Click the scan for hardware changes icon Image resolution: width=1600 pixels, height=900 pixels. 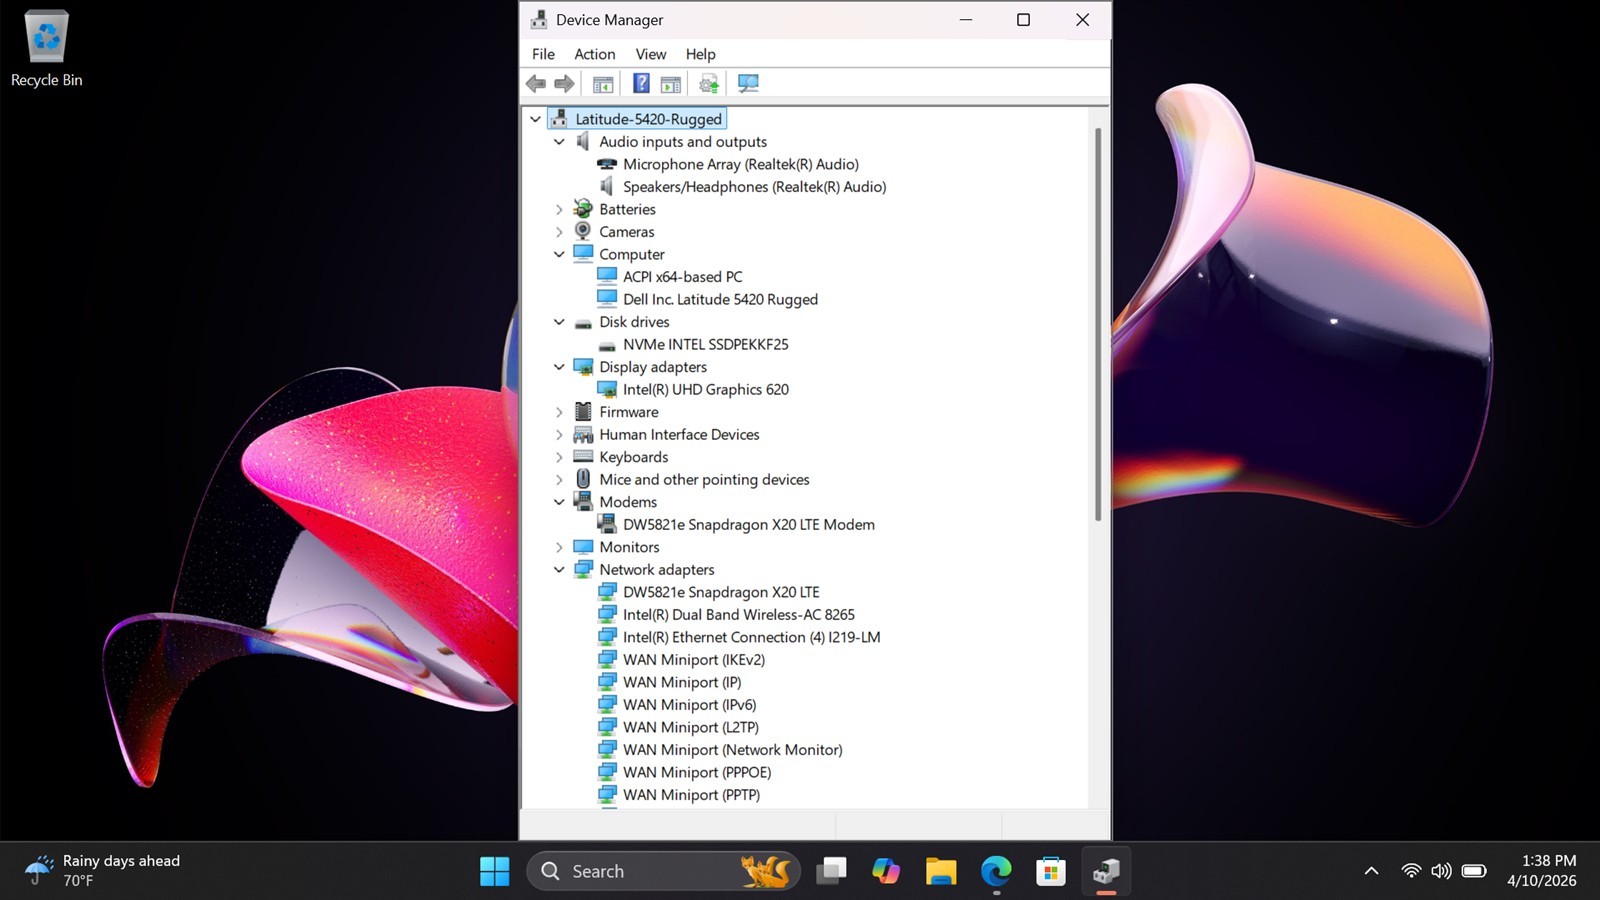(x=748, y=84)
